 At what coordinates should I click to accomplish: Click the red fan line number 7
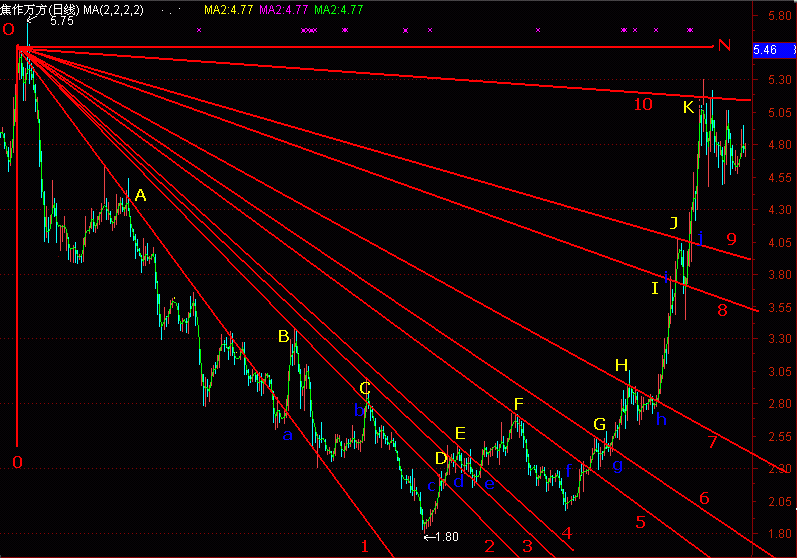pyautogui.click(x=713, y=442)
